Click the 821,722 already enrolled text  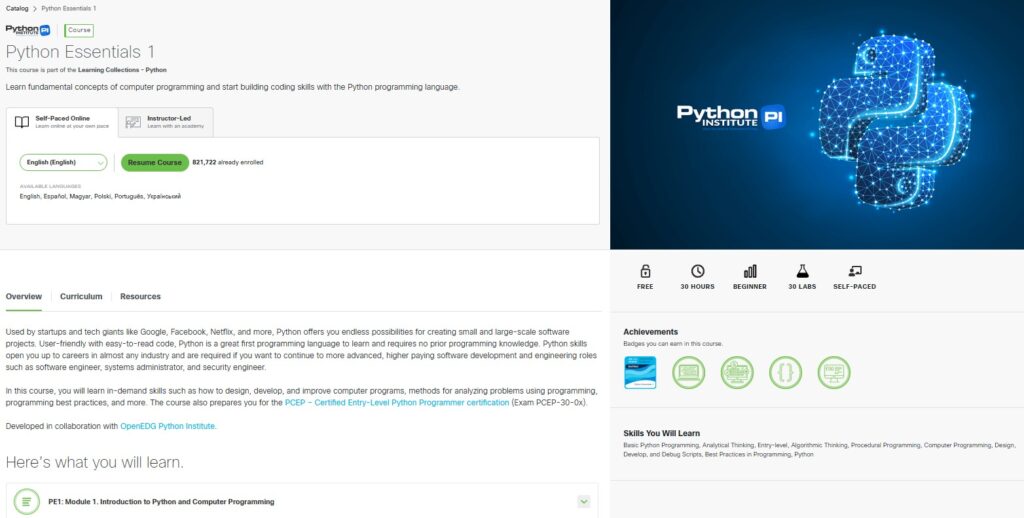click(x=228, y=162)
